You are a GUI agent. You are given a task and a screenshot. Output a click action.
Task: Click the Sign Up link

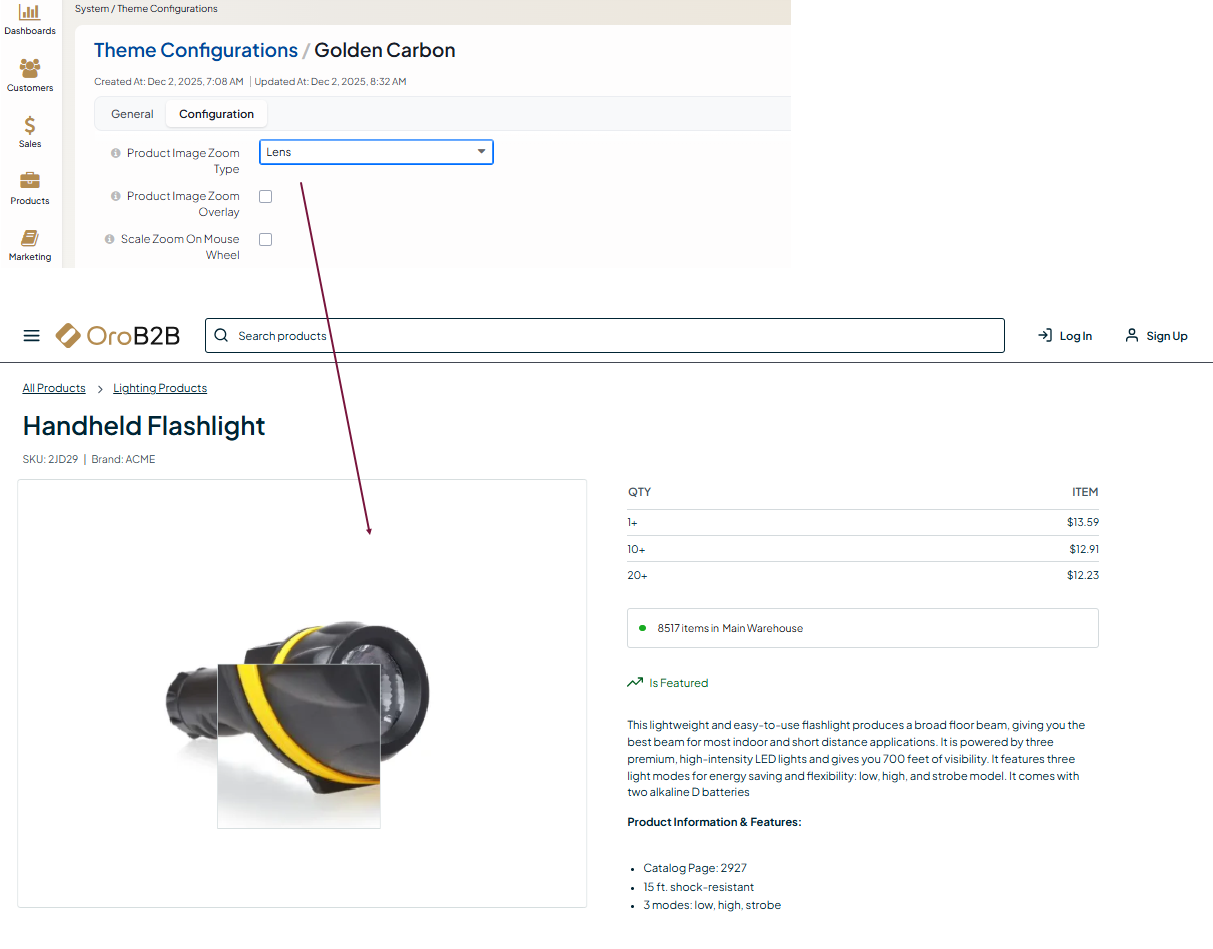click(1156, 336)
